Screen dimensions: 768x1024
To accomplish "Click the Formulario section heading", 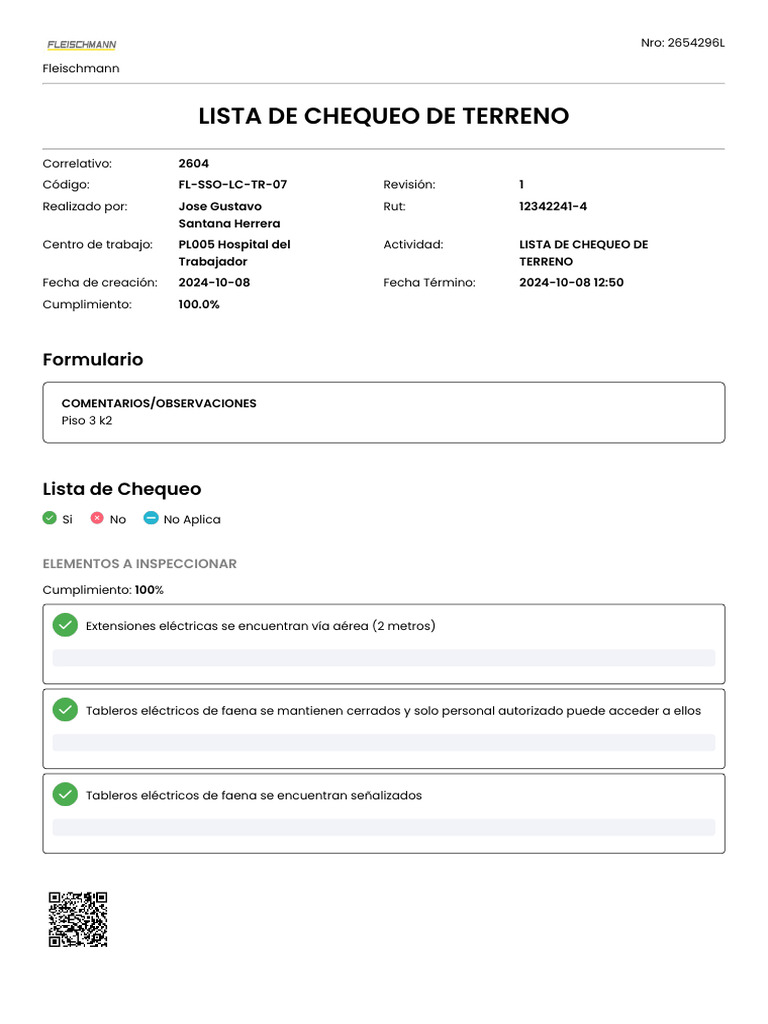I will coord(93,359).
